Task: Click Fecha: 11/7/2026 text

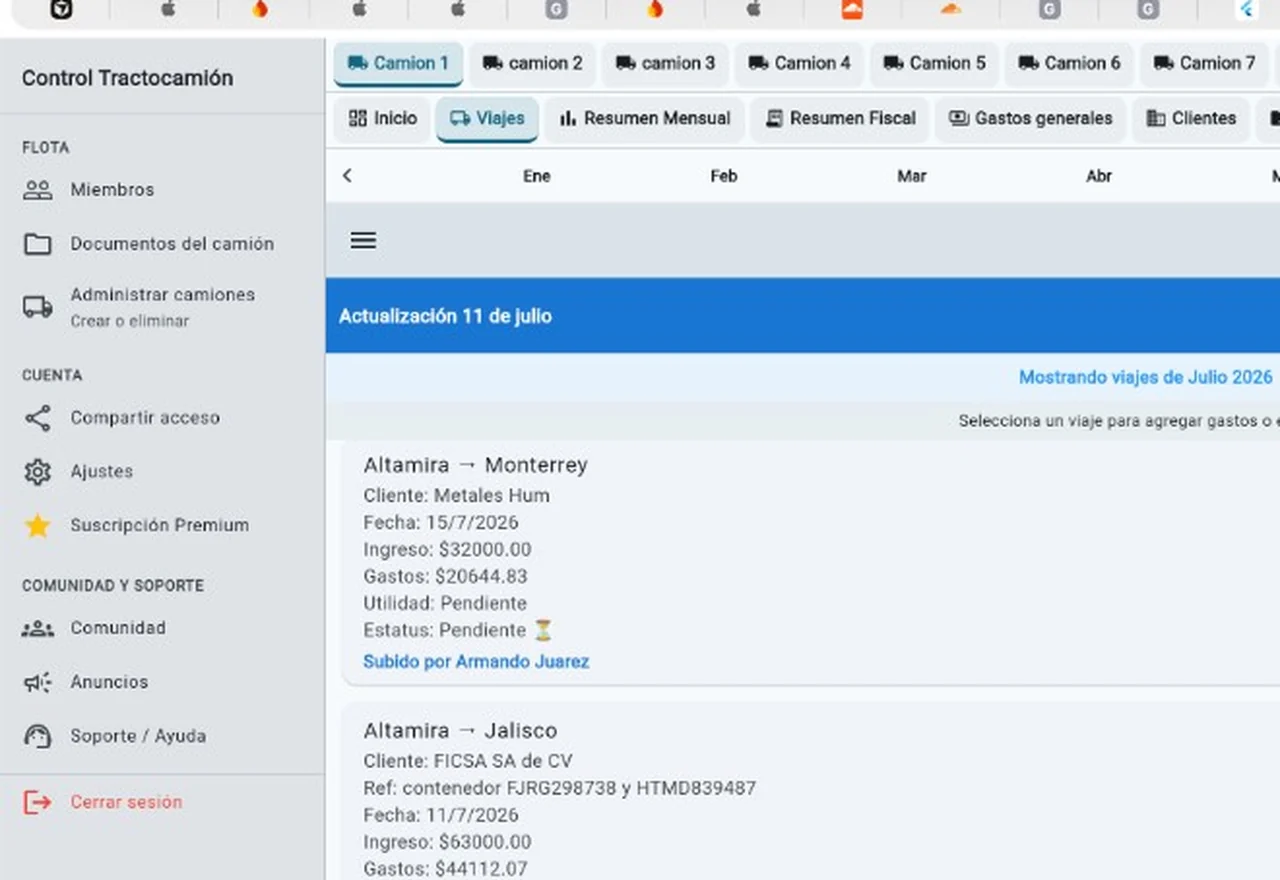Action: (441, 816)
